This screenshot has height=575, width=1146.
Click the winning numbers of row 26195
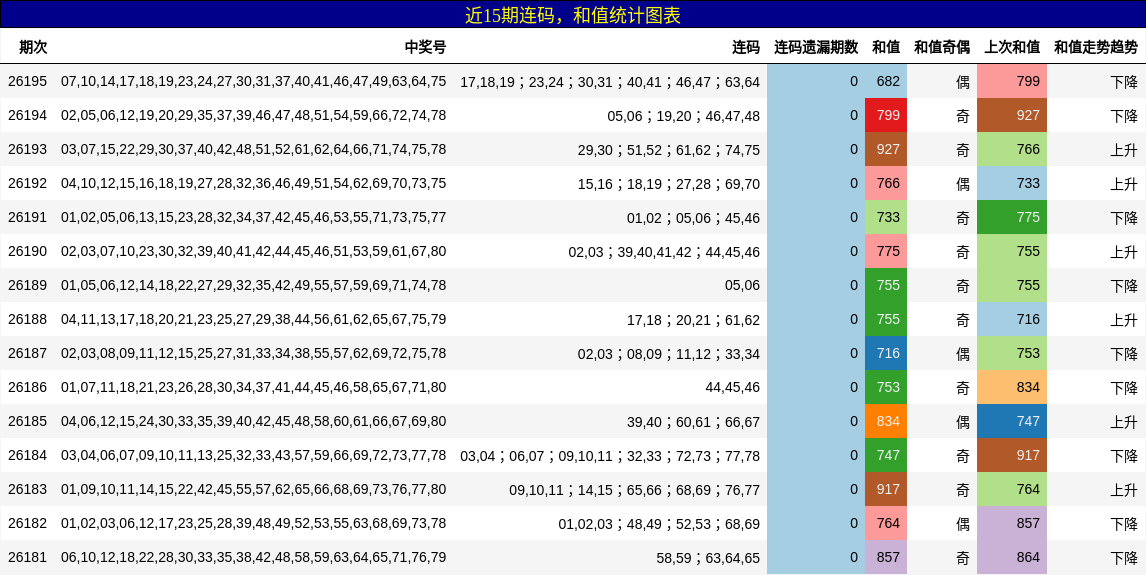254,81
